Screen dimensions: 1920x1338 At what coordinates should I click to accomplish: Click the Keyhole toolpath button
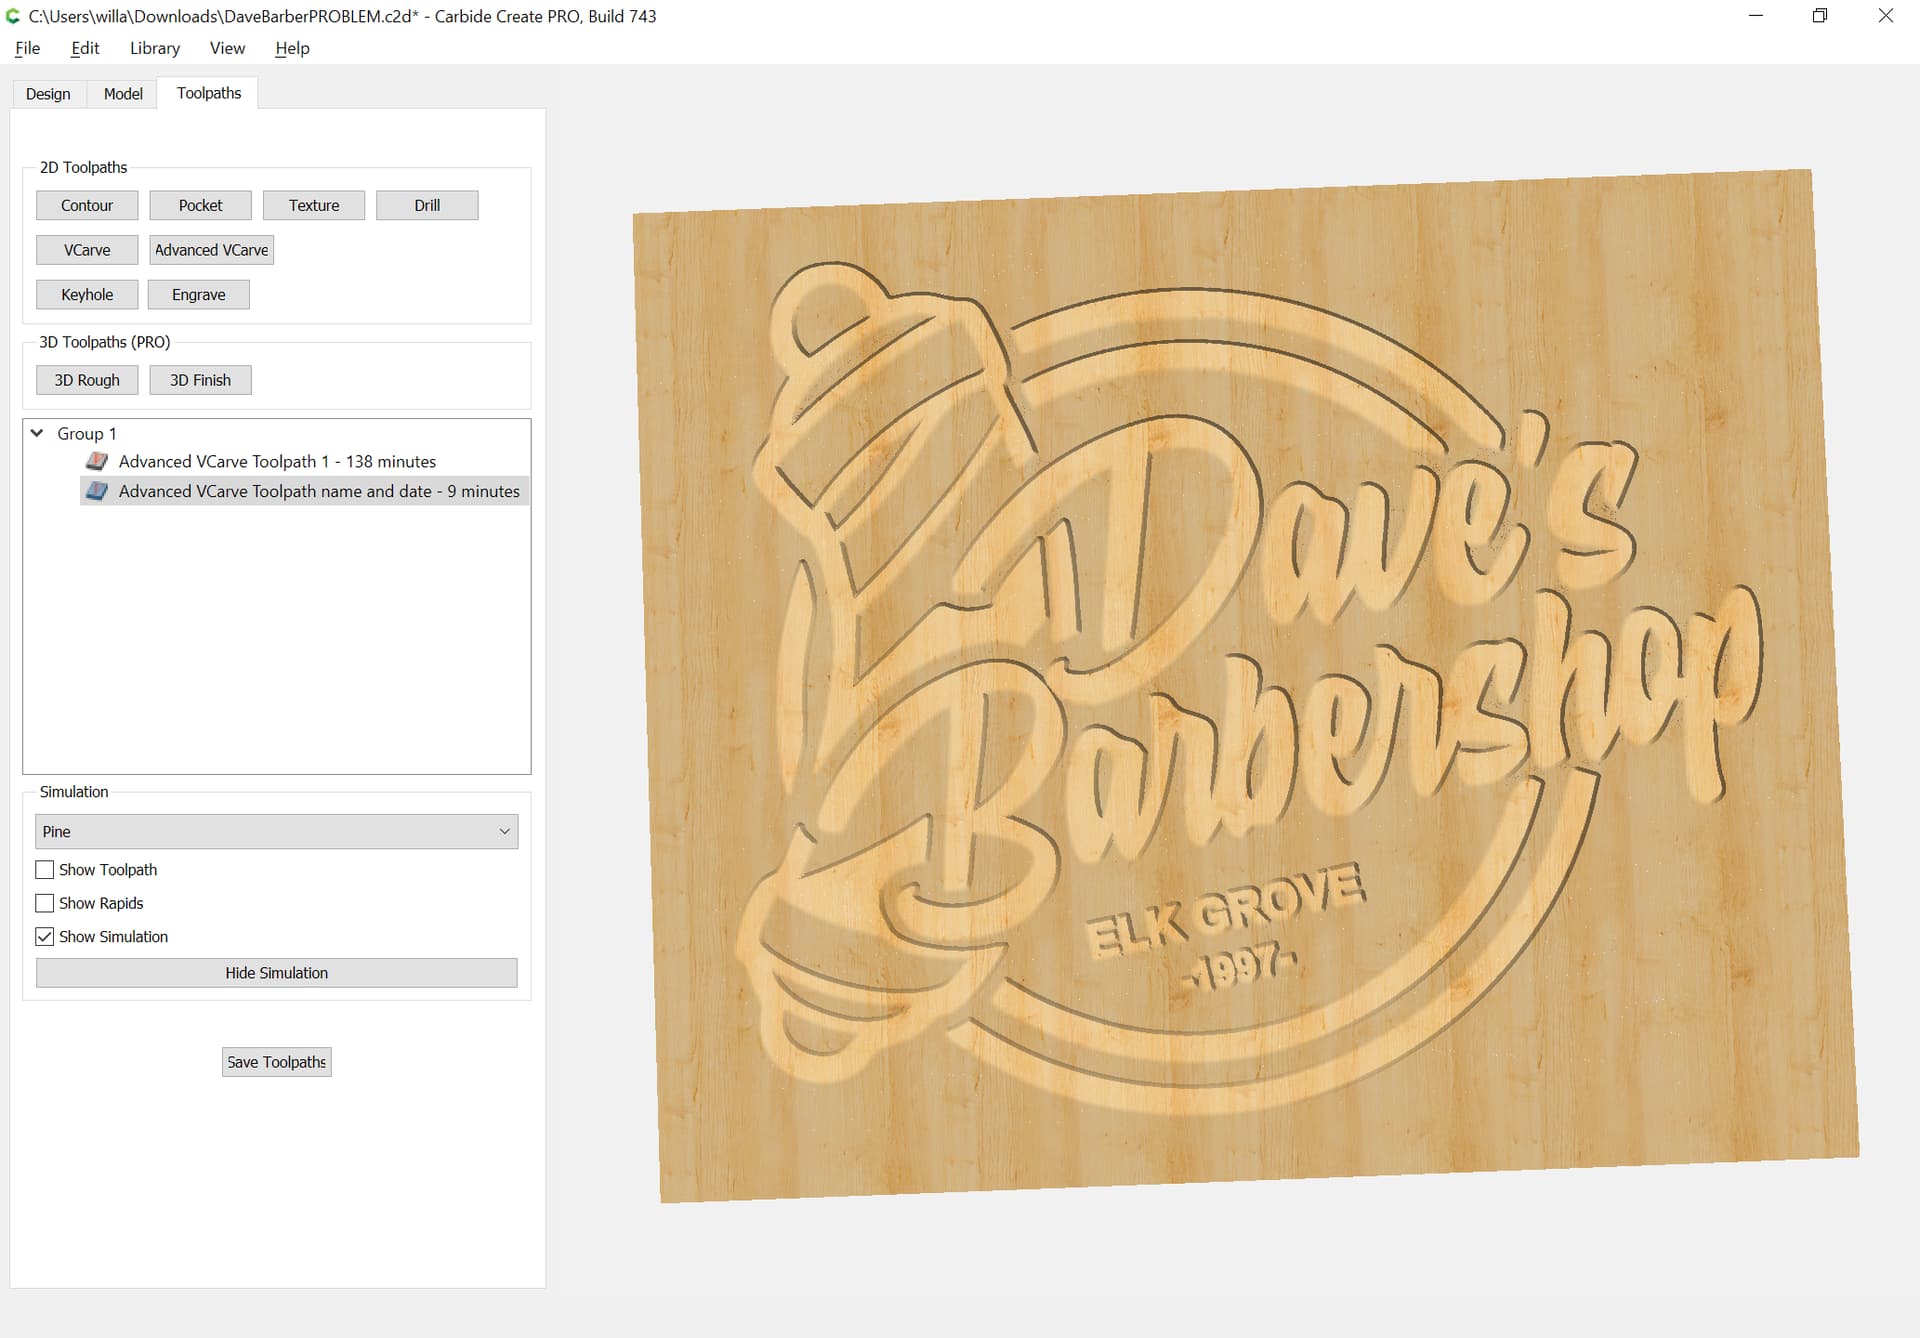click(87, 295)
